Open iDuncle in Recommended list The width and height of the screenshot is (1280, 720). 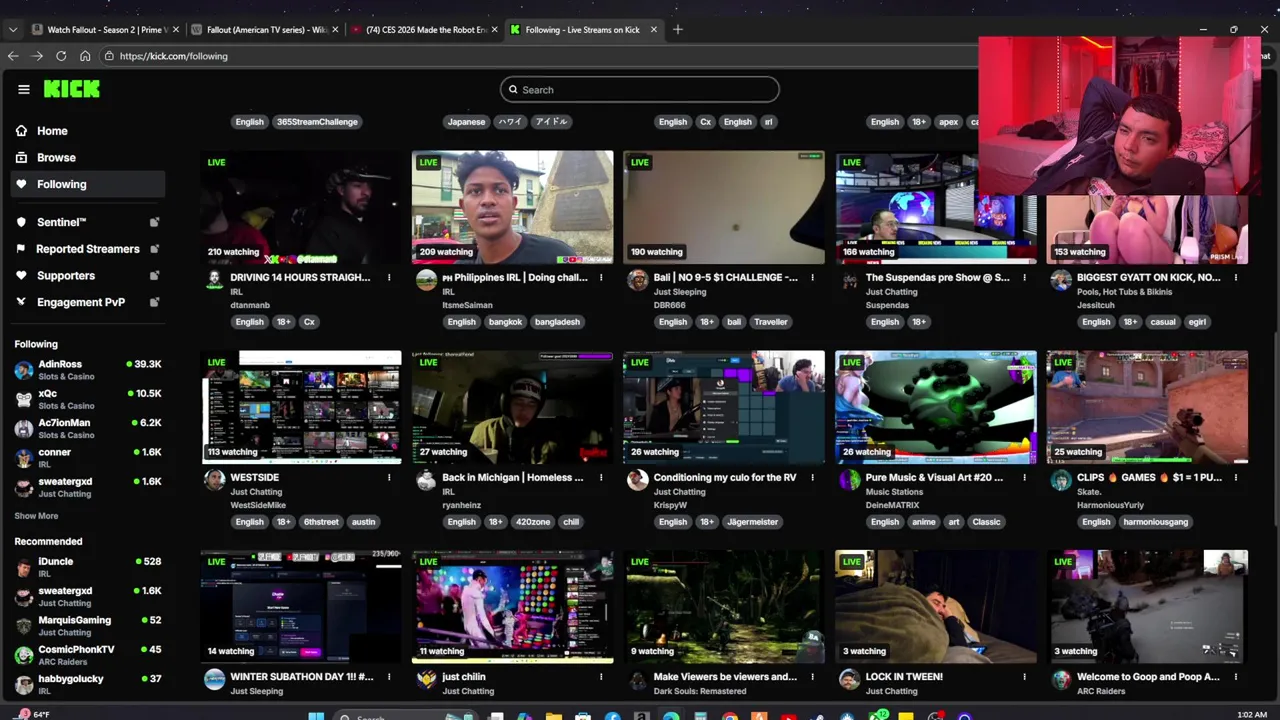(88, 567)
